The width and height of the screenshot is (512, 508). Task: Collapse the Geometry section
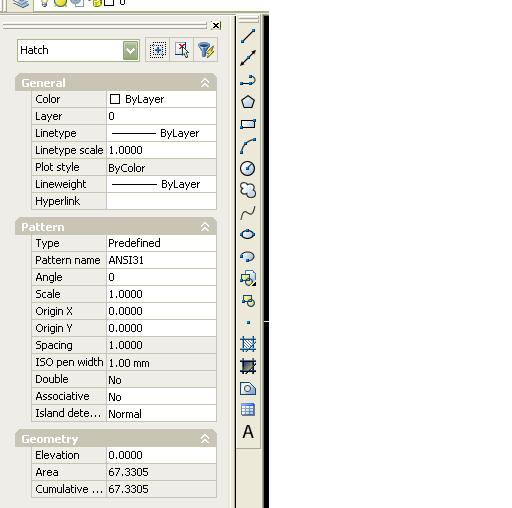(x=205, y=439)
